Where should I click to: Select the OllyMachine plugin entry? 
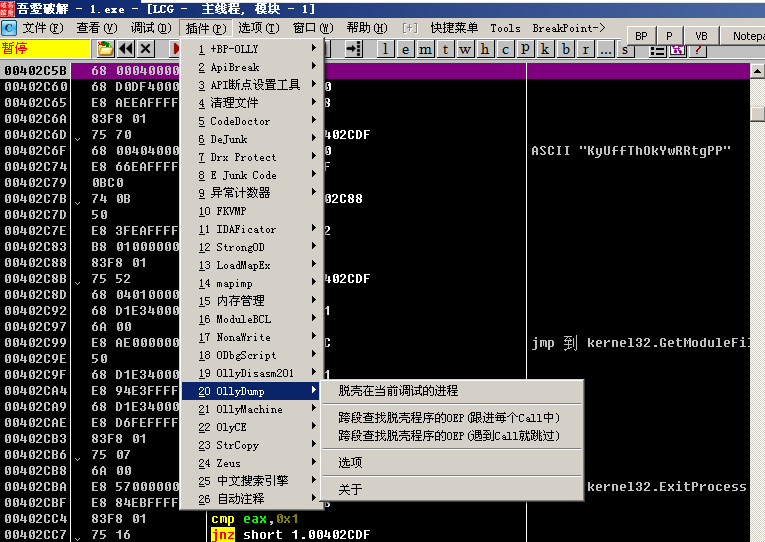click(x=252, y=409)
